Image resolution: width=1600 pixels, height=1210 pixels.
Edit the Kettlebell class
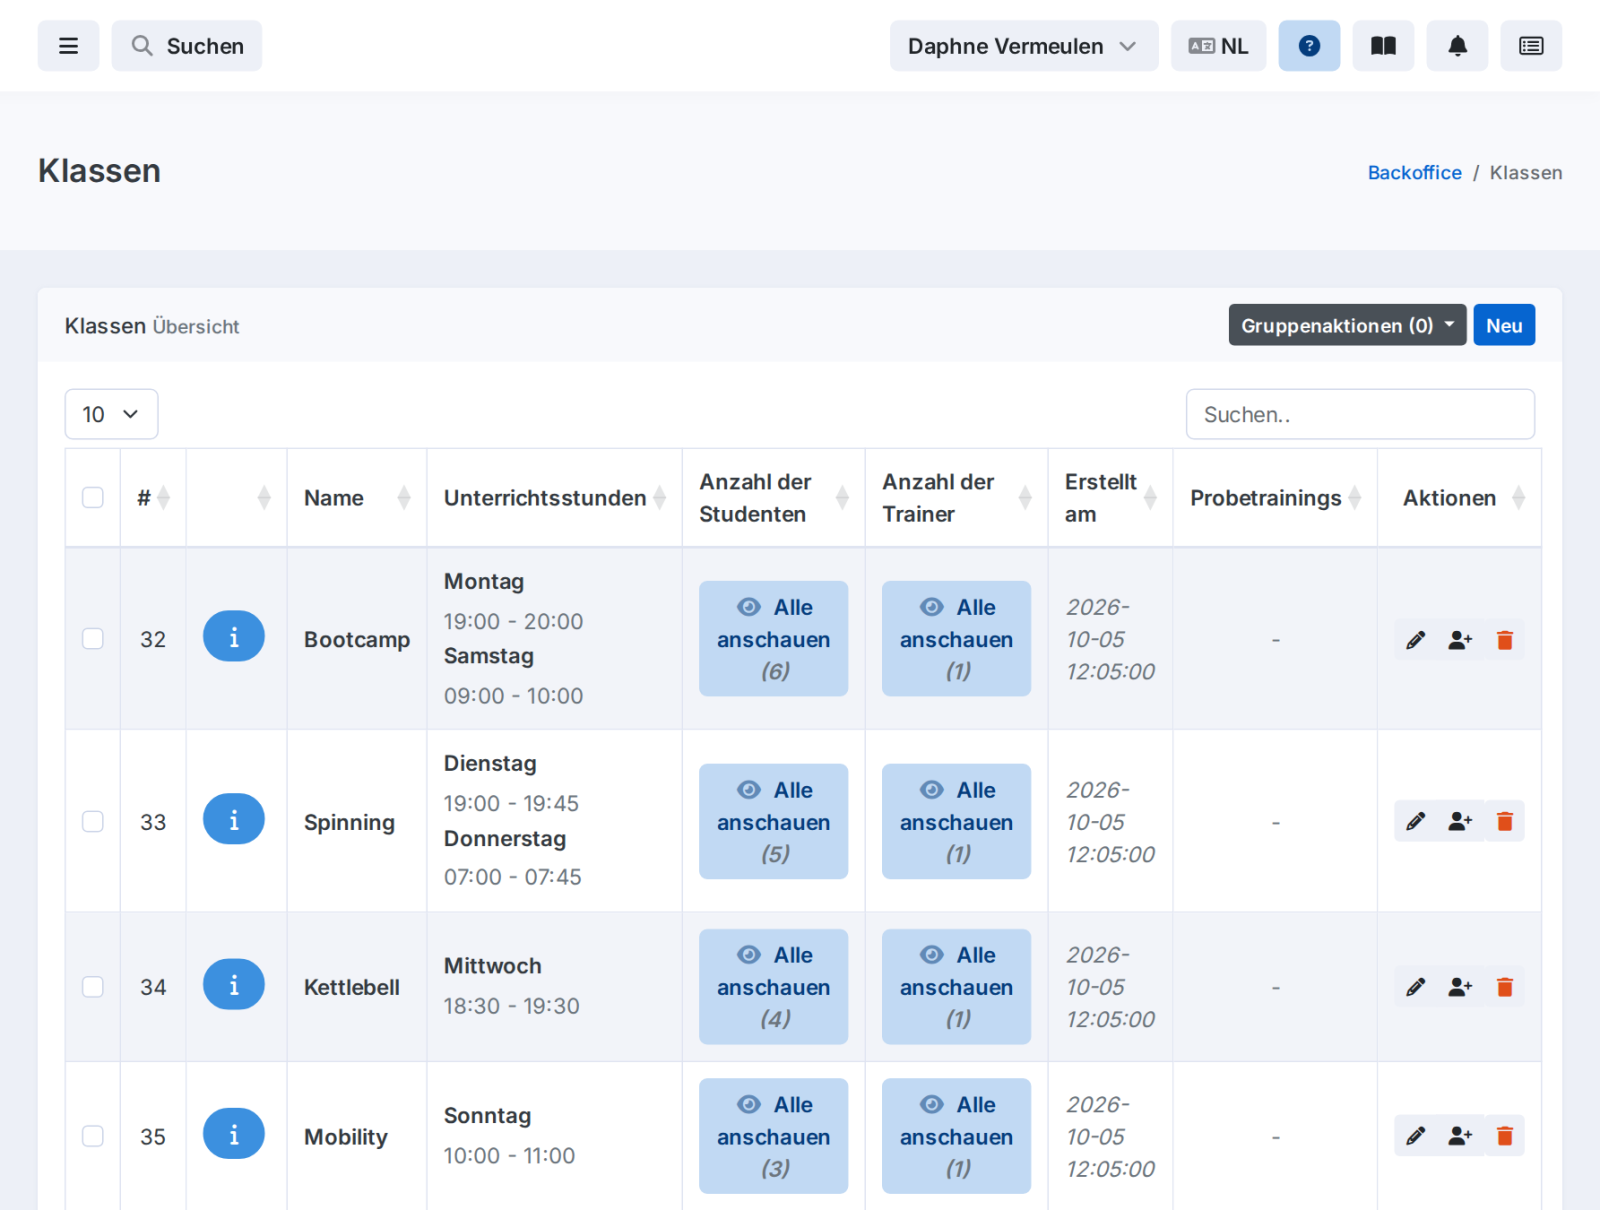tap(1415, 987)
